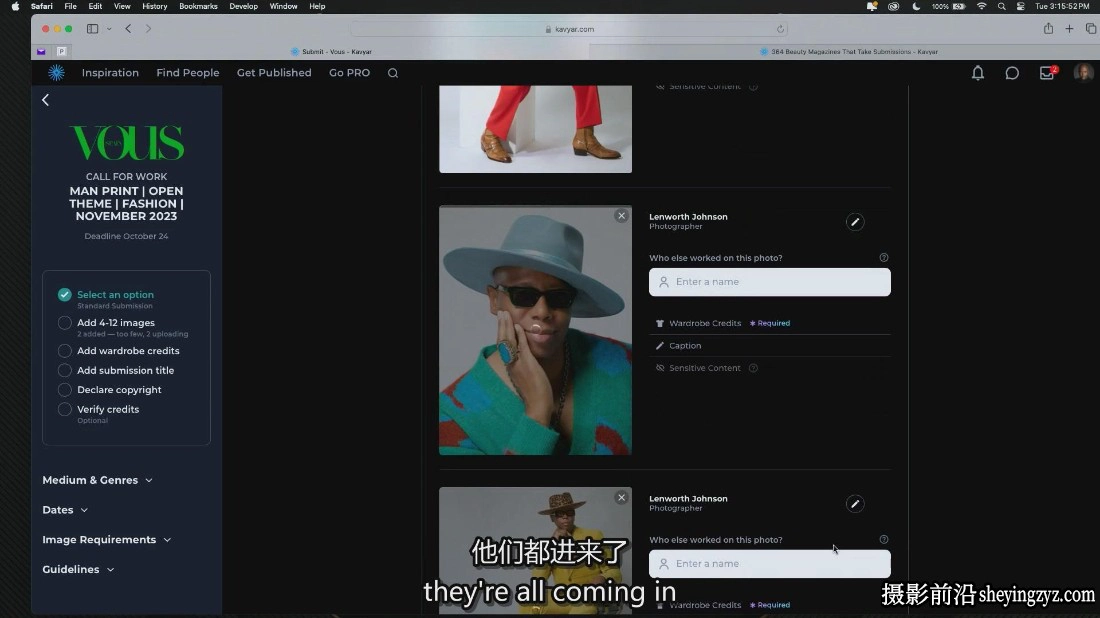
Task: Expand Image Requirements section
Action: pyautogui.click(x=107, y=540)
